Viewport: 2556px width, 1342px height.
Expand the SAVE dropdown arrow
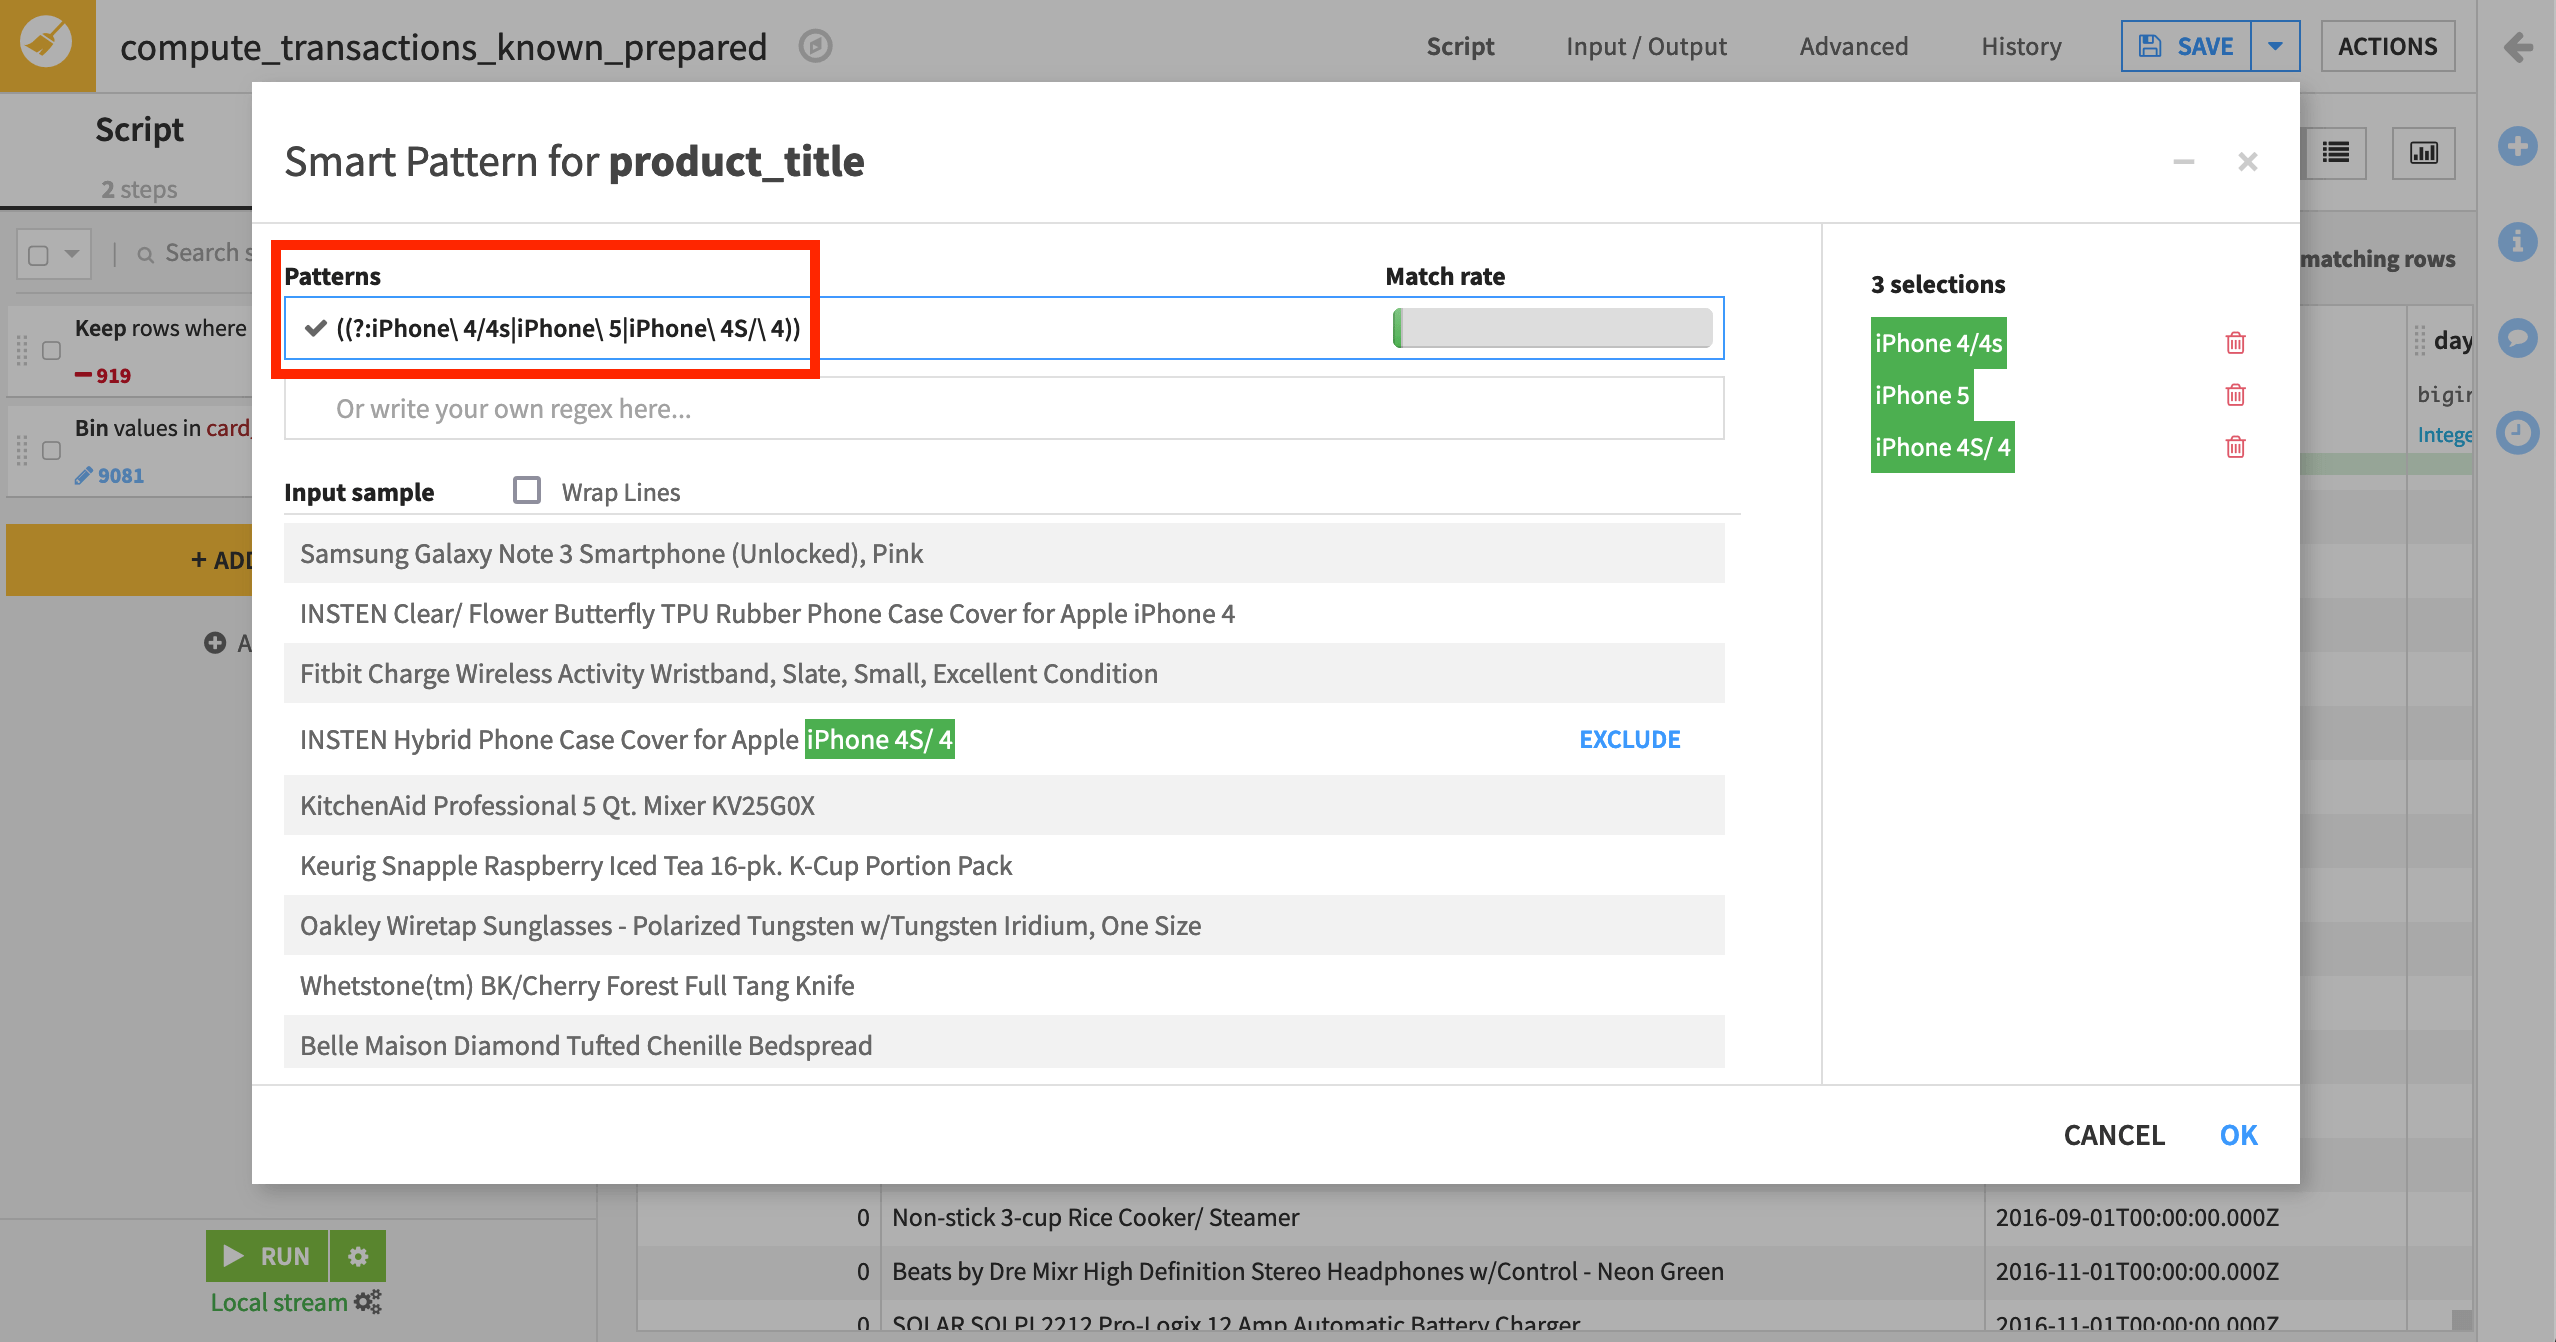pyautogui.click(x=2275, y=46)
